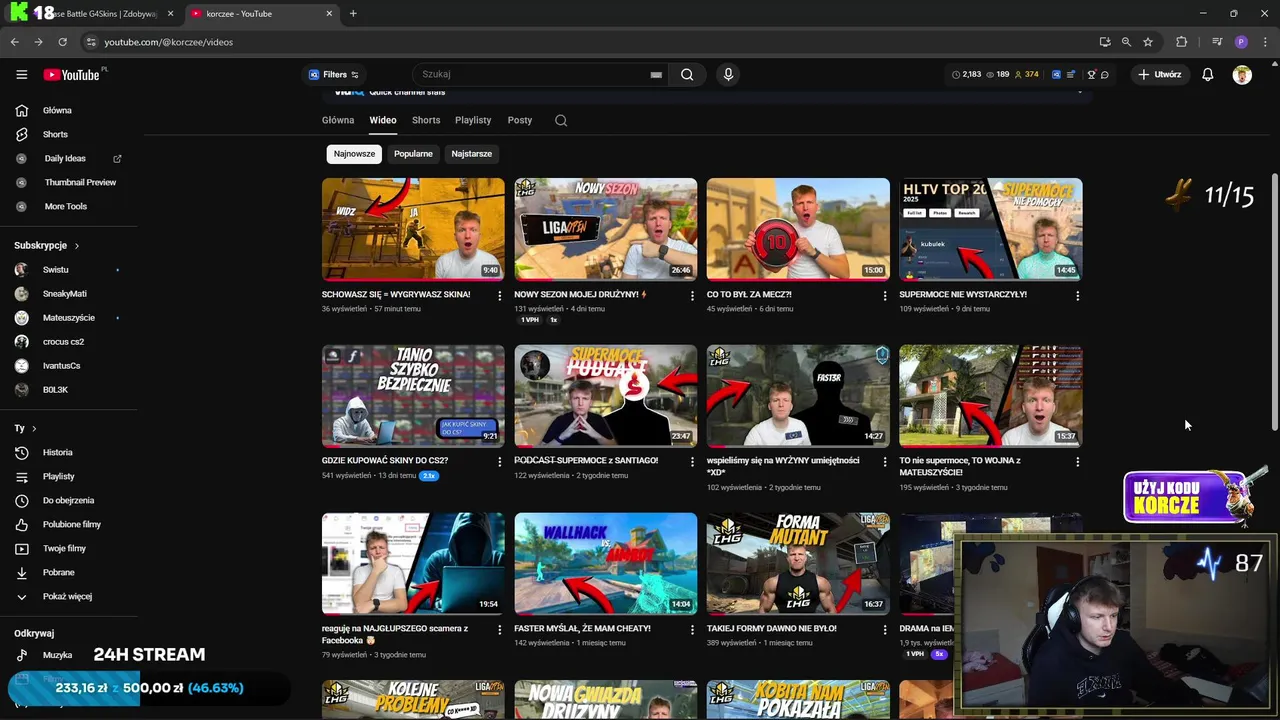Click the Chrome zoom magnifier icon
The height and width of the screenshot is (720, 1280).
tap(1126, 42)
